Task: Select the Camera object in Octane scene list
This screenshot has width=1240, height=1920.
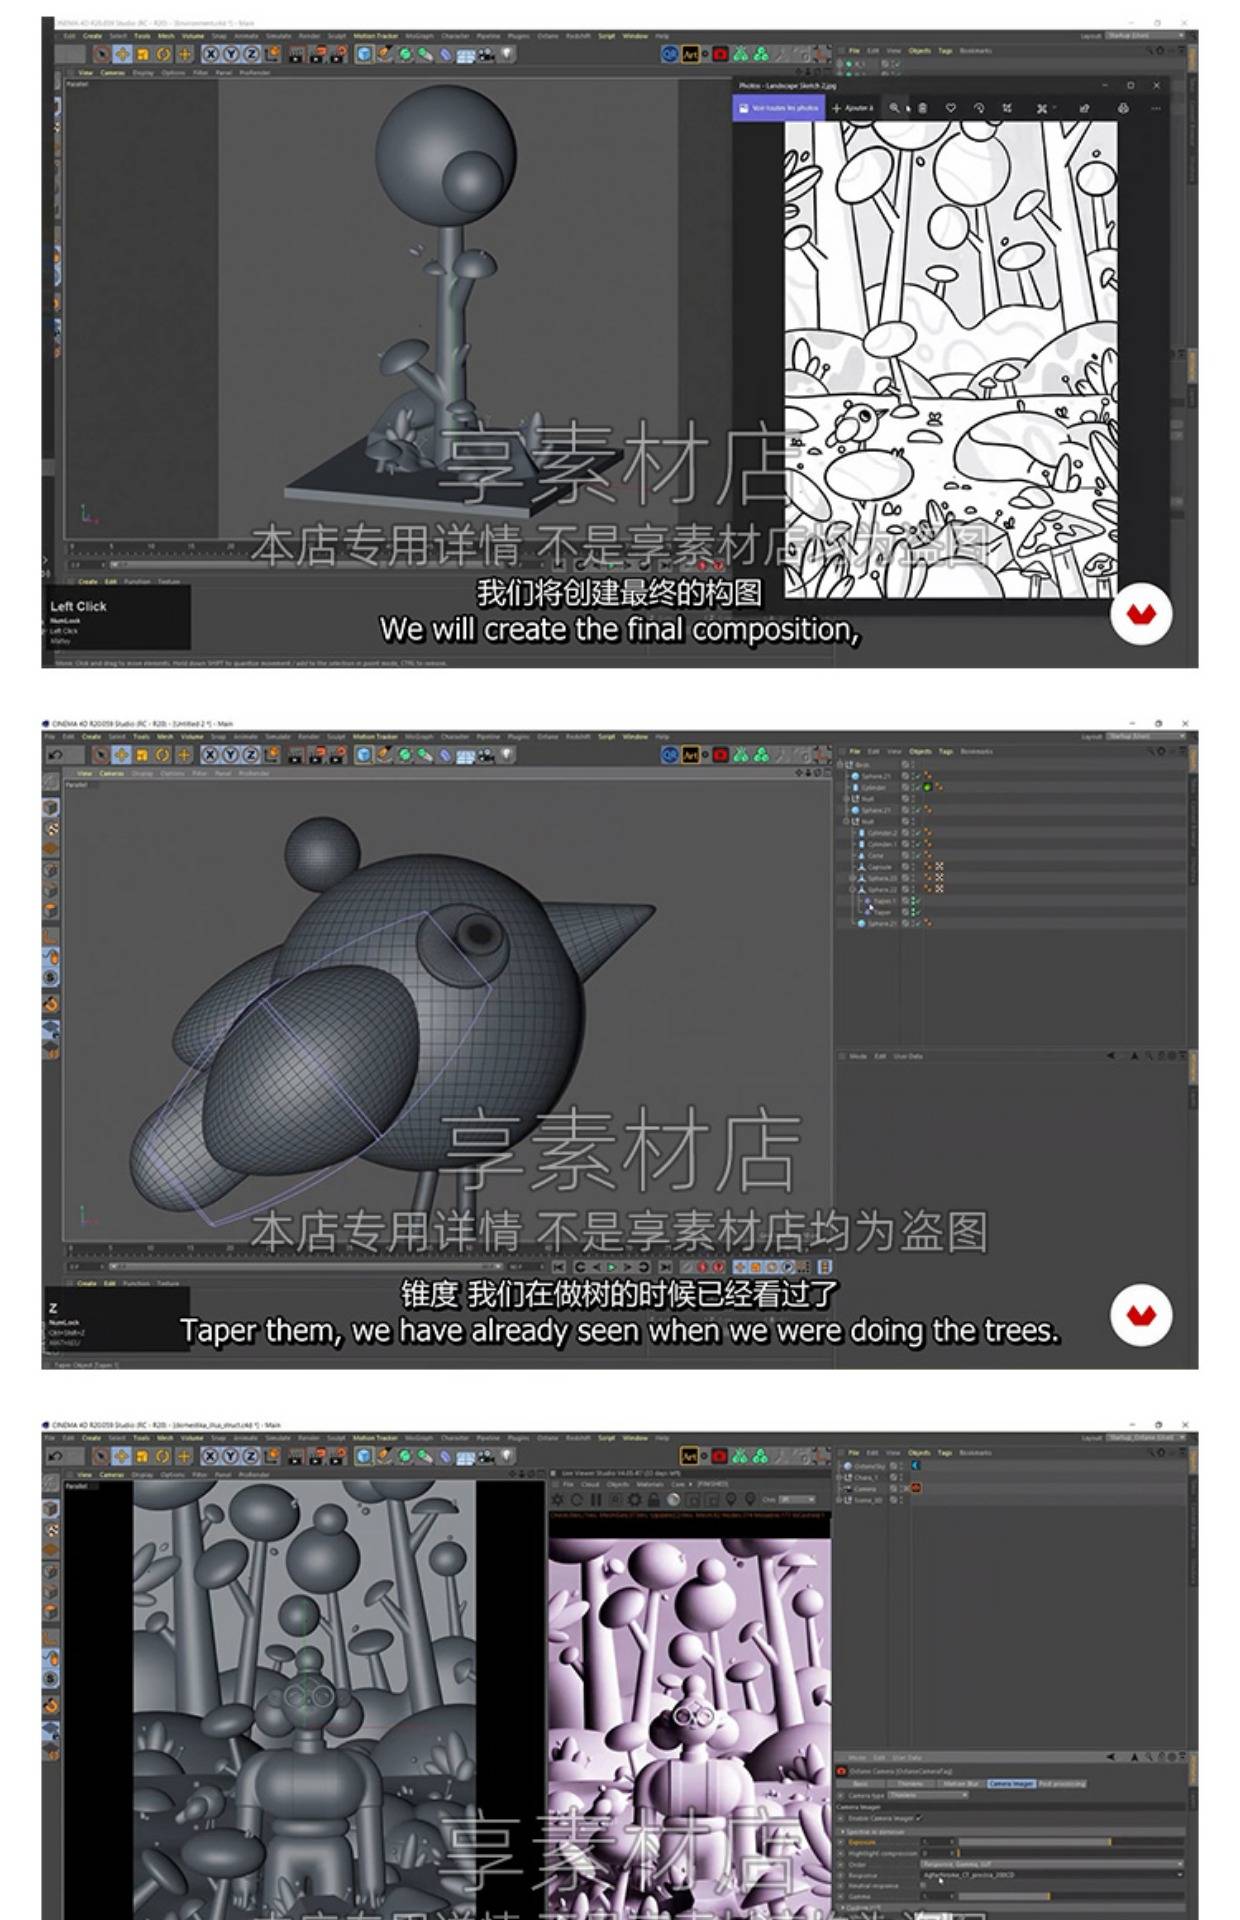Action: [865, 1488]
